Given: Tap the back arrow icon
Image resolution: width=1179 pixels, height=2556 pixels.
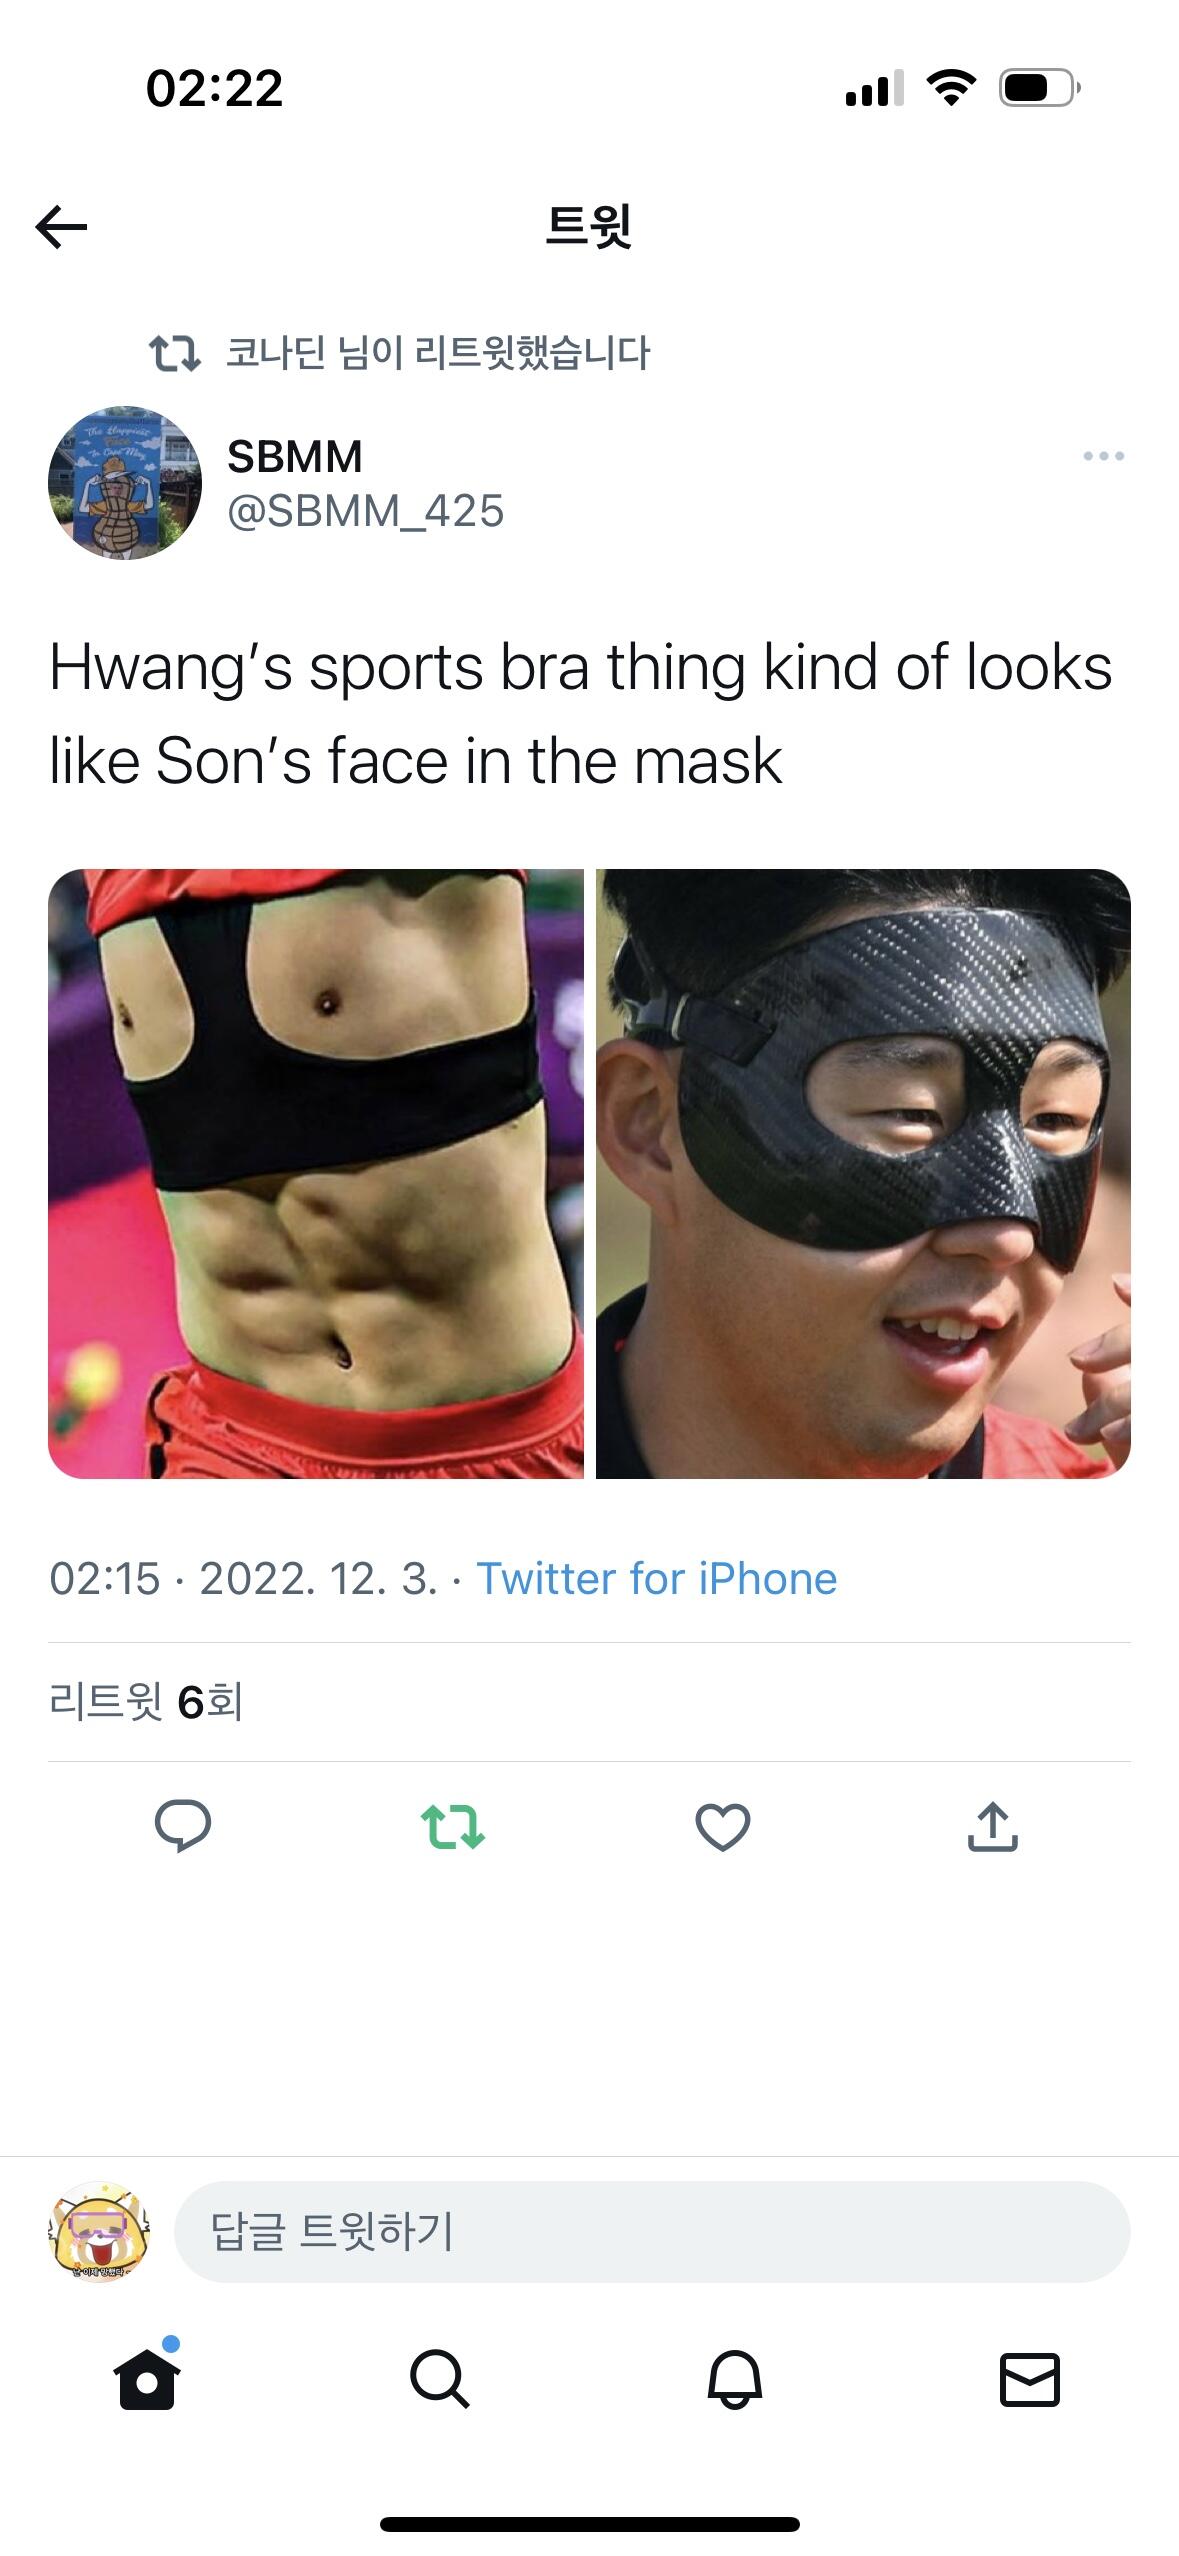Looking at the screenshot, I should click(61, 227).
